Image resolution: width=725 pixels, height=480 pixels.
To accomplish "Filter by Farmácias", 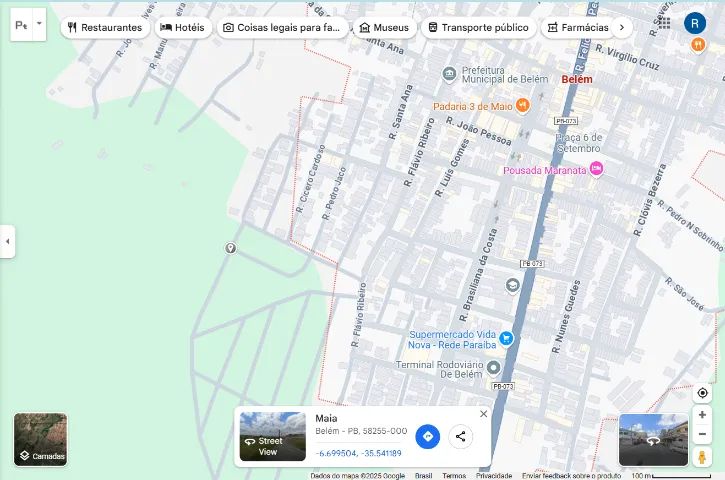I will click(579, 27).
